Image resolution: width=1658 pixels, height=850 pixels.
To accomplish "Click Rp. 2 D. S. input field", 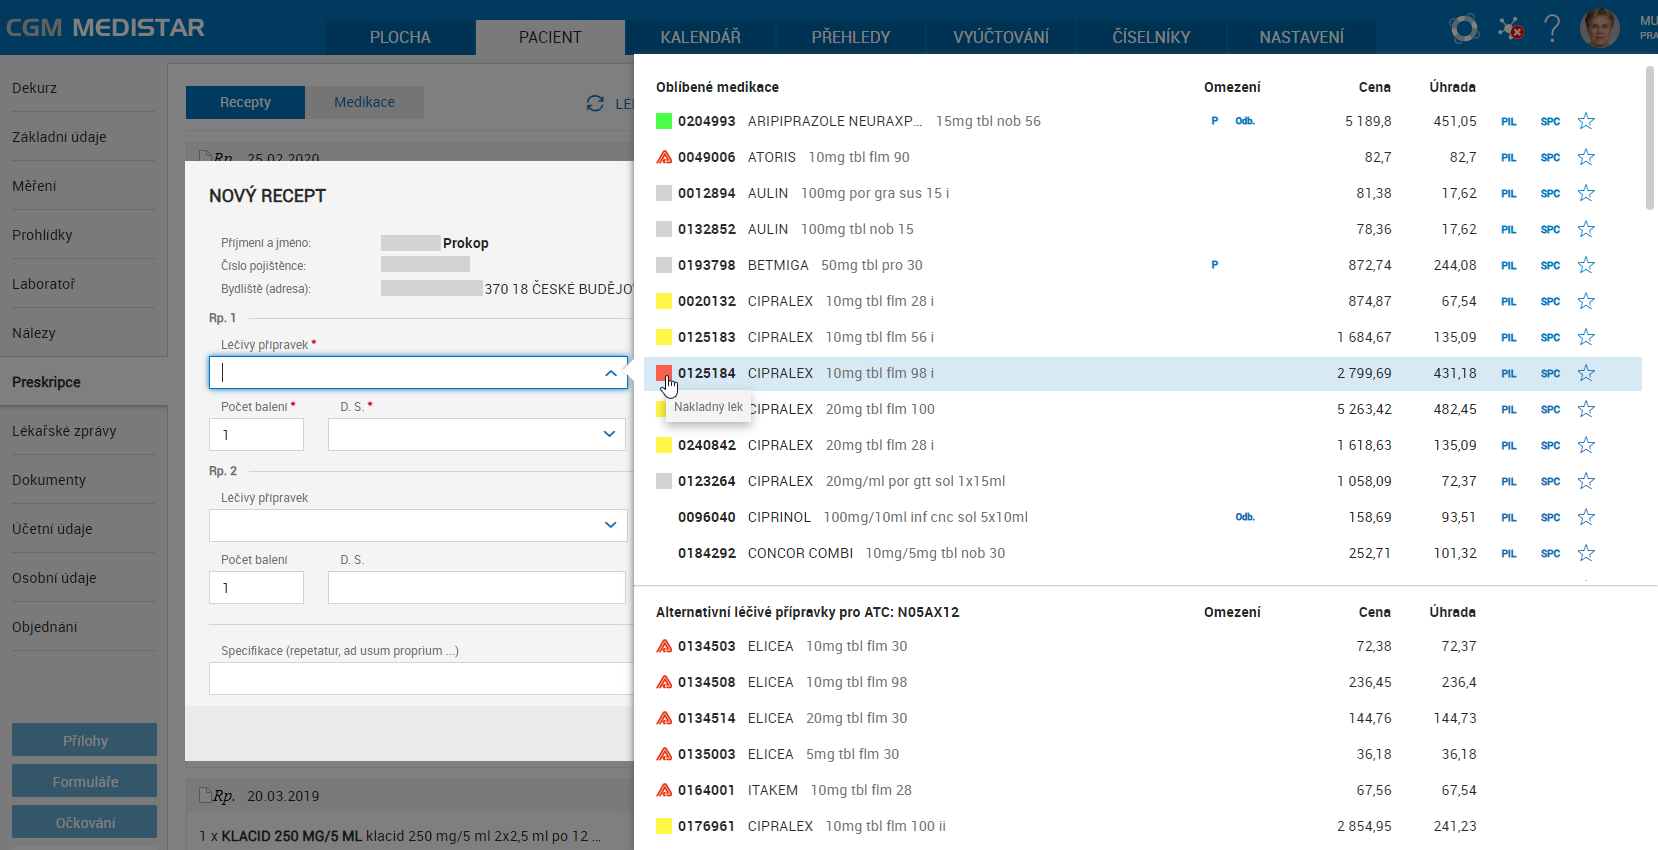I will click(x=477, y=587).
